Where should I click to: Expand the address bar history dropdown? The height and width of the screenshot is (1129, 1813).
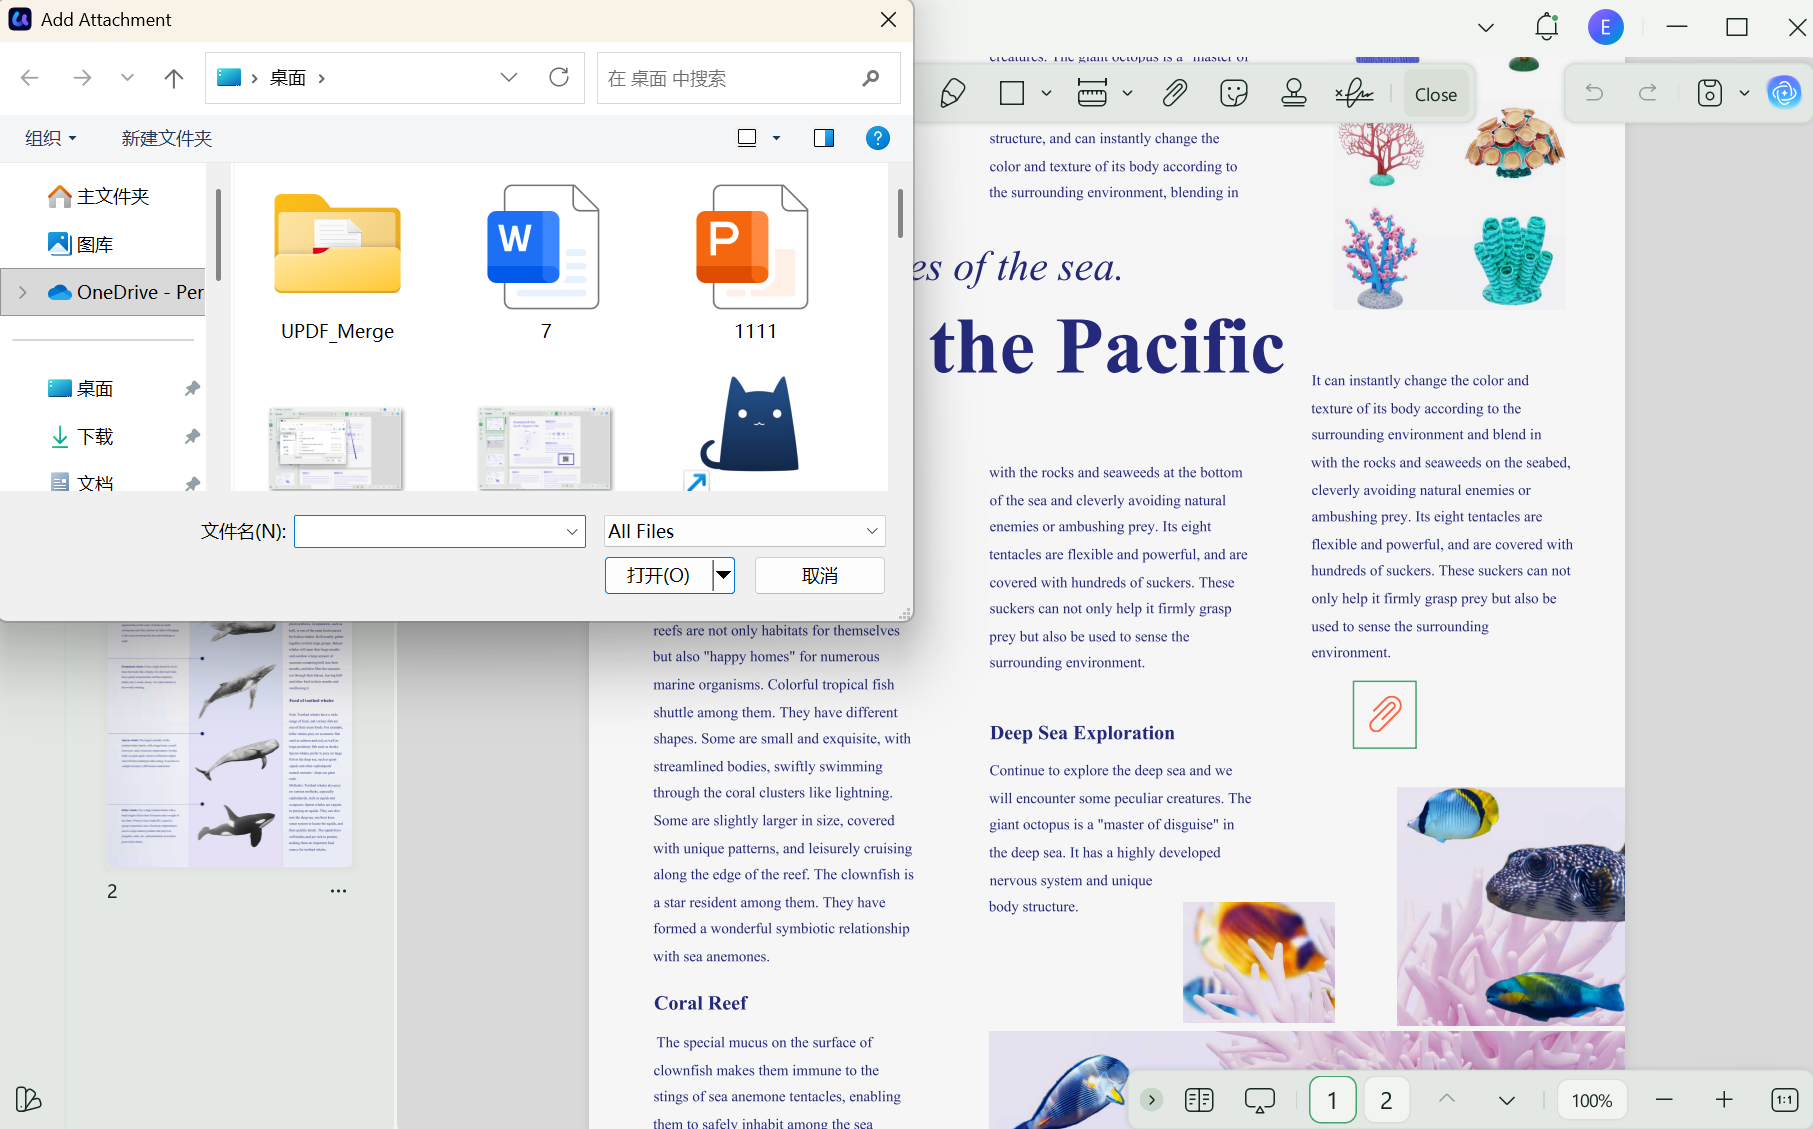(x=509, y=78)
